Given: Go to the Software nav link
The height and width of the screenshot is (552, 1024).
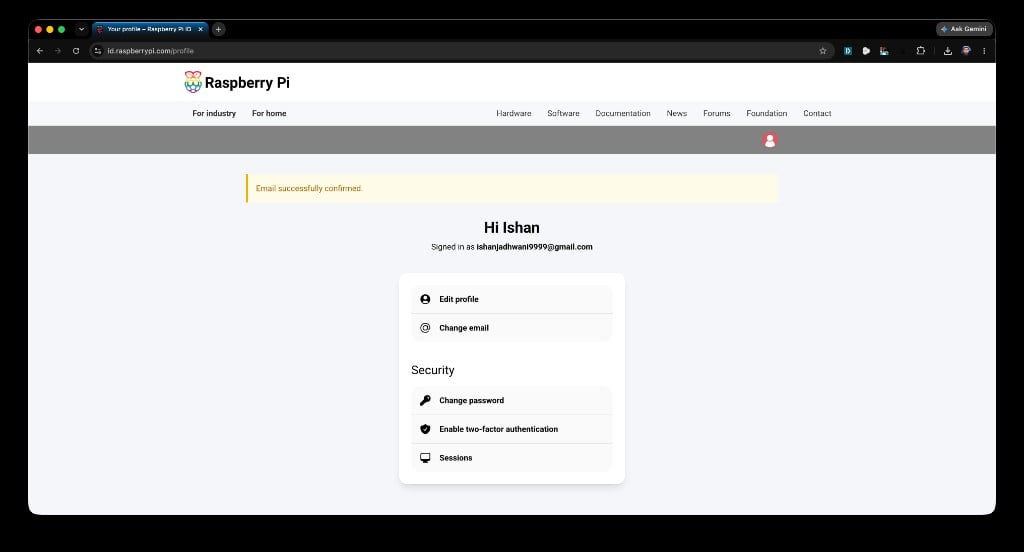Looking at the screenshot, I should (564, 113).
